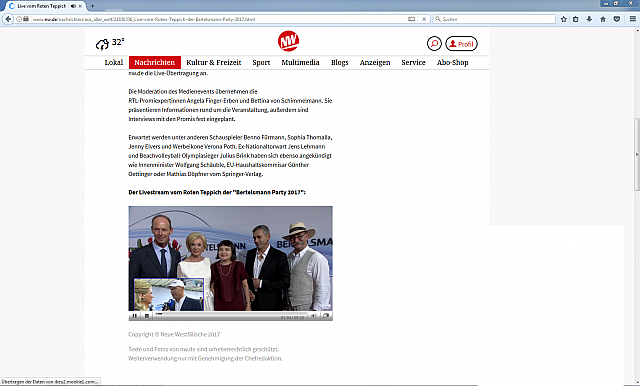Click the picture-in-picture interview inset
Viewport: 640px width, 386px height.
tap(169, 295)
